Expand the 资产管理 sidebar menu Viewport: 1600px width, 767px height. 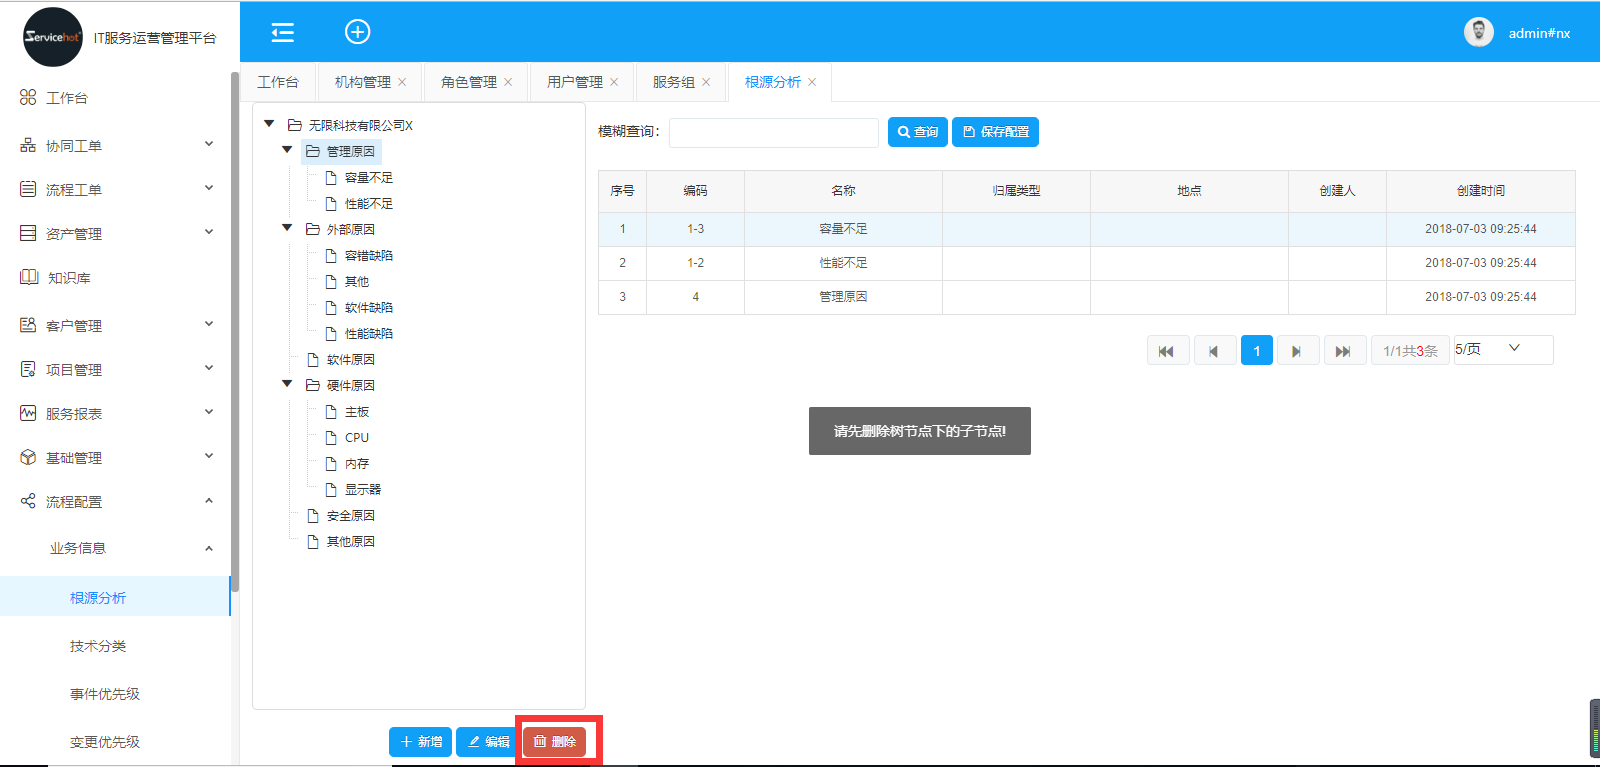tap(115, 234)
